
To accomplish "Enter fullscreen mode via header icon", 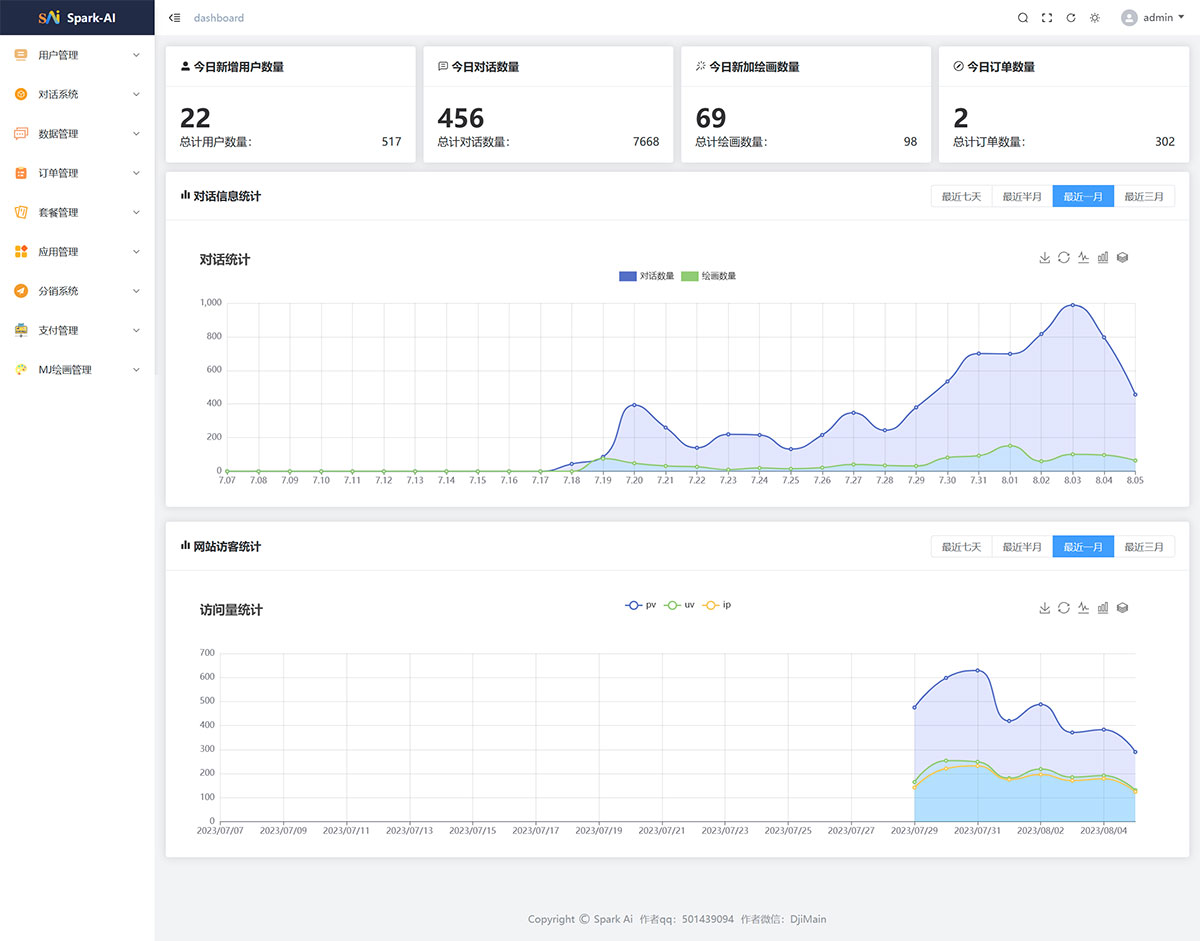I will point(1047,18).
